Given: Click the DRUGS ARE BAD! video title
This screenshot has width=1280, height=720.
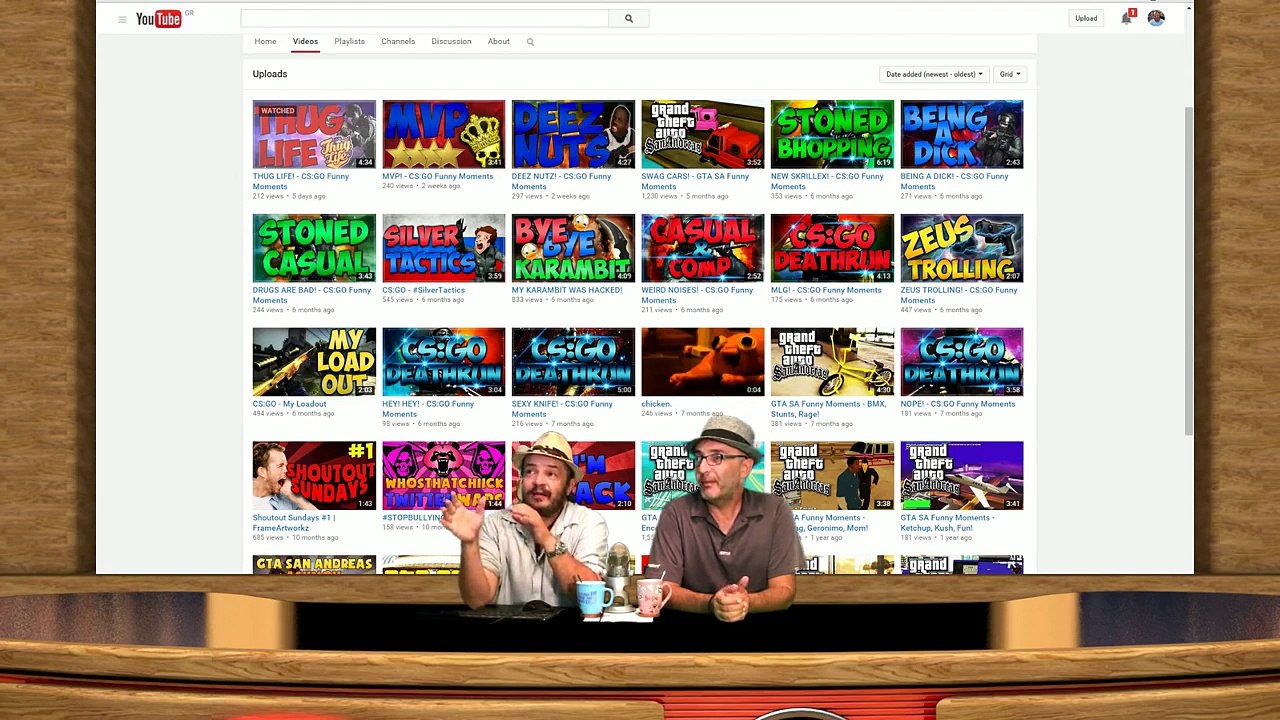Looking at the screenshot, I should click(312, 295).
